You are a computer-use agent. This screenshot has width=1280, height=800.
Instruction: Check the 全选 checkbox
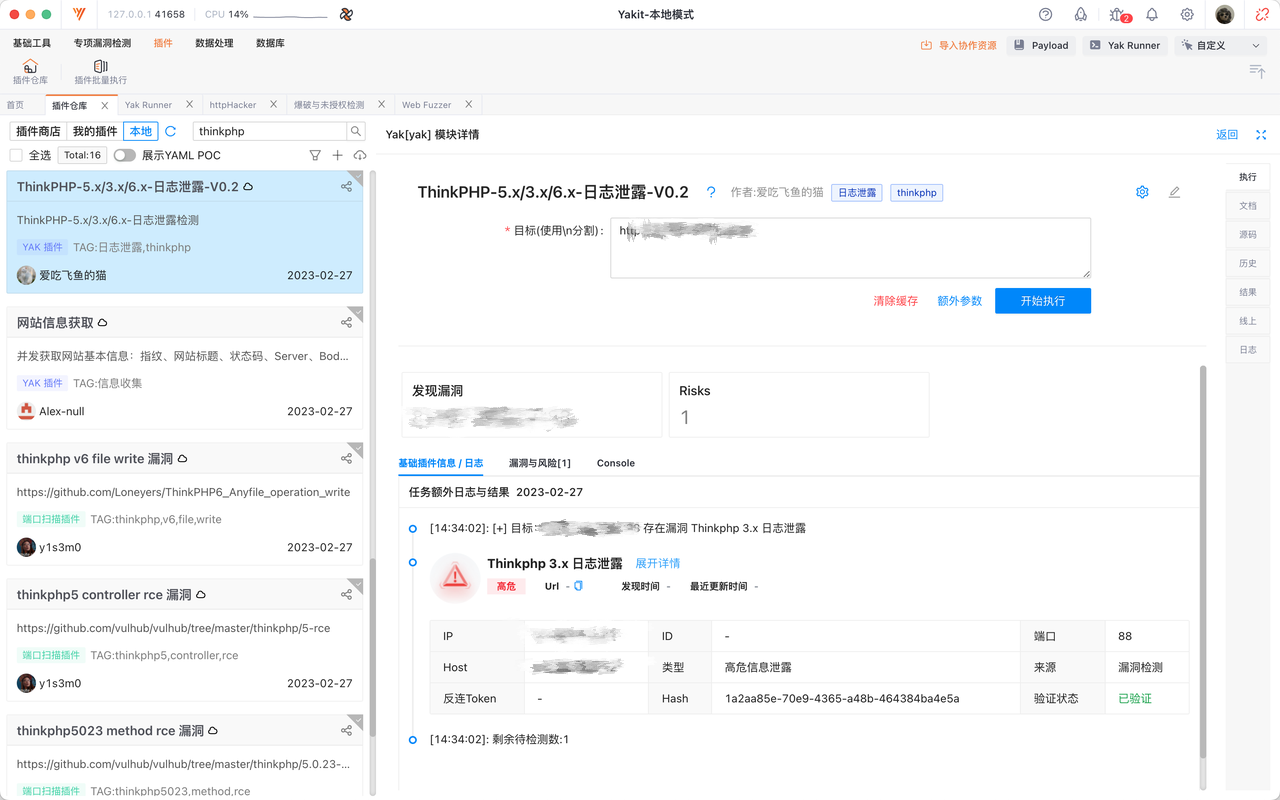tap(16, 155)
